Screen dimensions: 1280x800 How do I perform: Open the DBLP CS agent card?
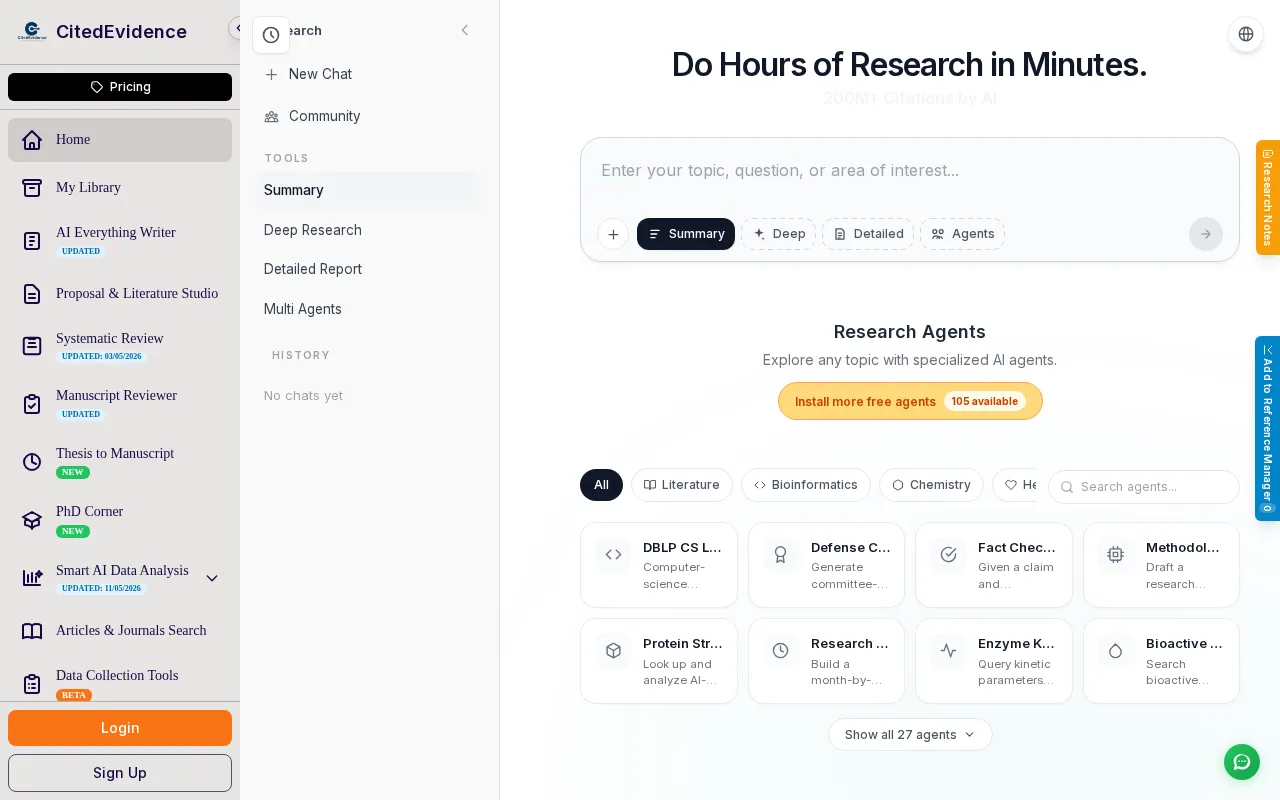tap(659, 565)
